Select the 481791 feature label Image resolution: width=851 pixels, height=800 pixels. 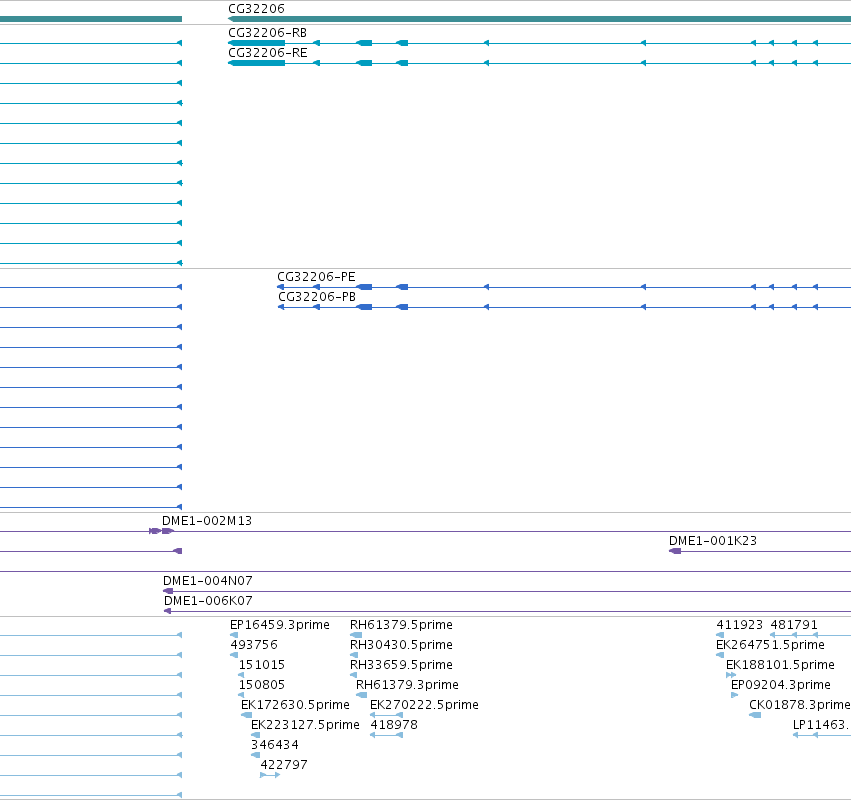click(794, 625)
